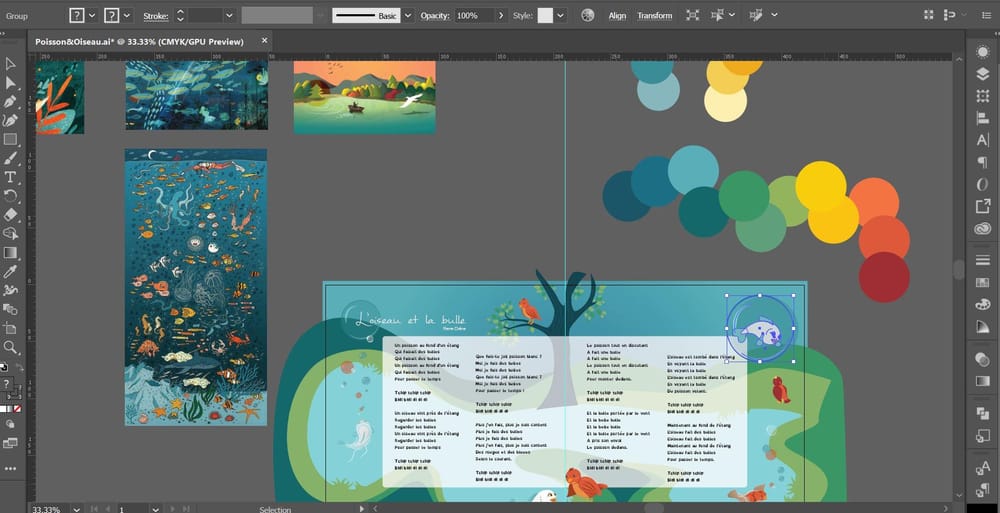Screen dimensions: 1000x513
Task: Select the dark red circle on canvas
Action: (x=884, y=277)
